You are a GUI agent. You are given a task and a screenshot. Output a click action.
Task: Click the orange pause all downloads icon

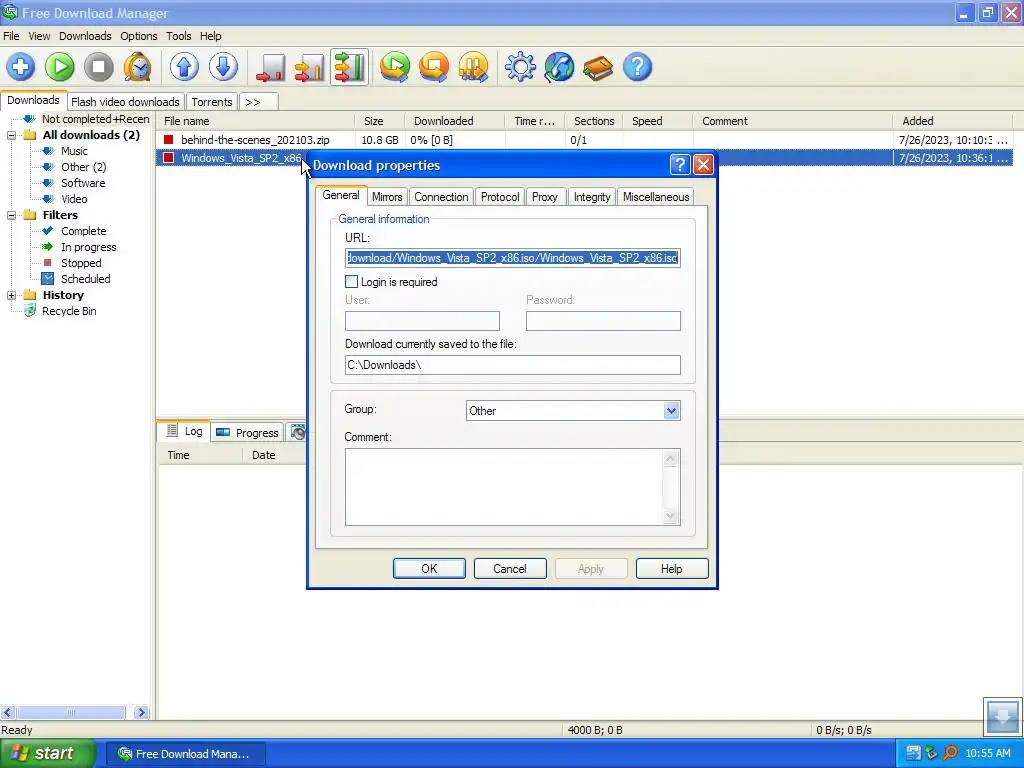[x=473, y=67]
